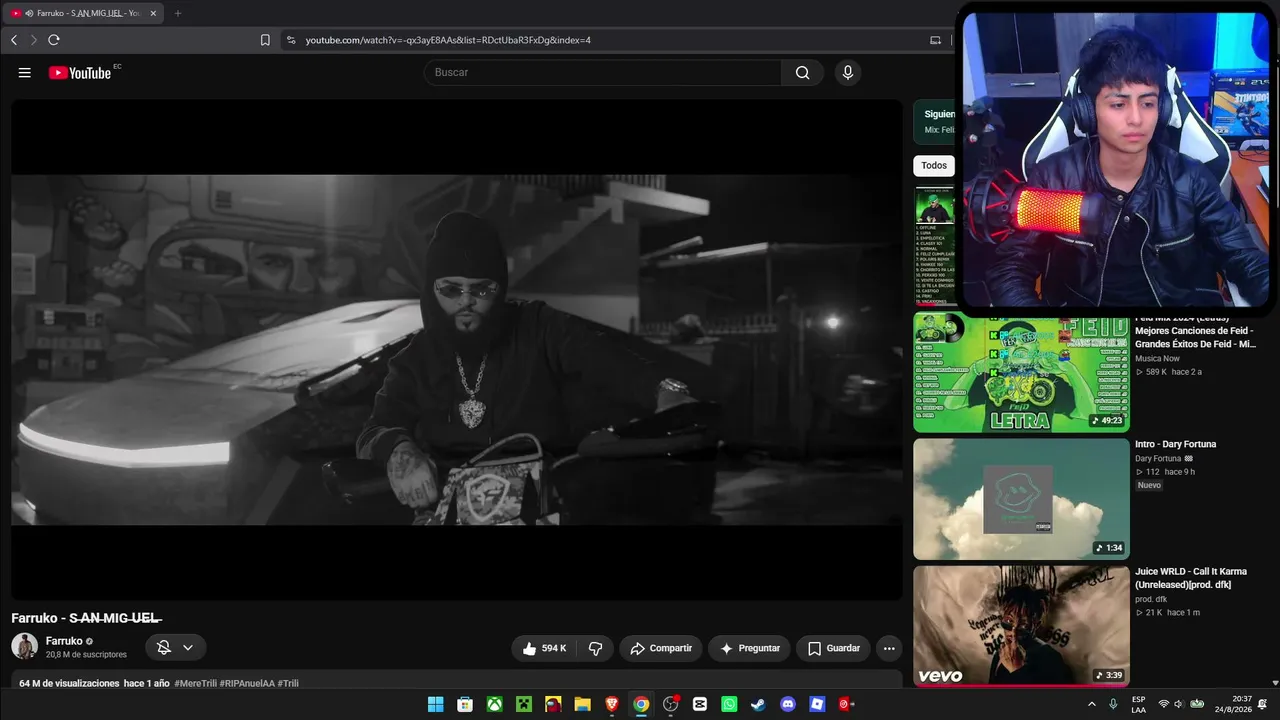Mute the tab via its audio icon
Screen dimensions: 1280x720
click(x=29, y=13)
